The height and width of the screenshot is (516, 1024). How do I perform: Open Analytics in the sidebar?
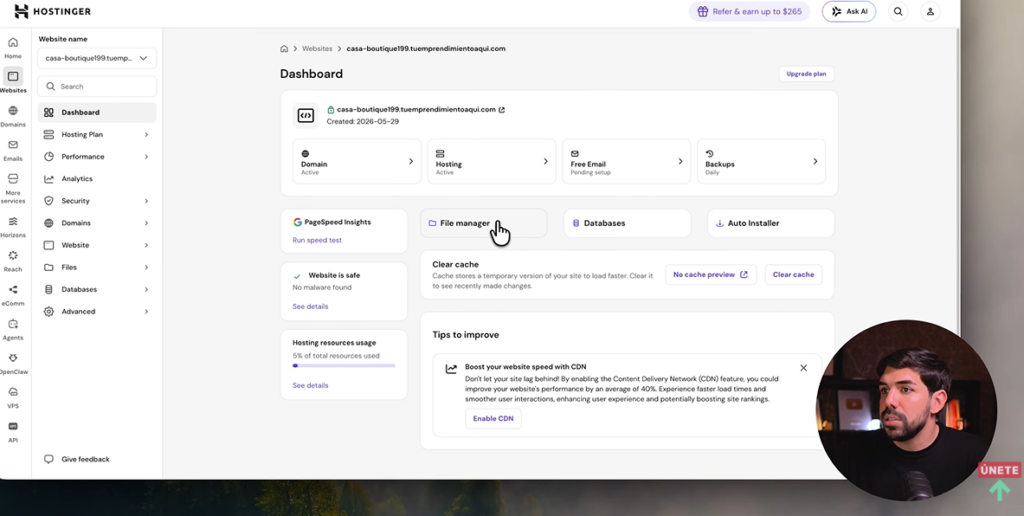(x=97, y=179)
